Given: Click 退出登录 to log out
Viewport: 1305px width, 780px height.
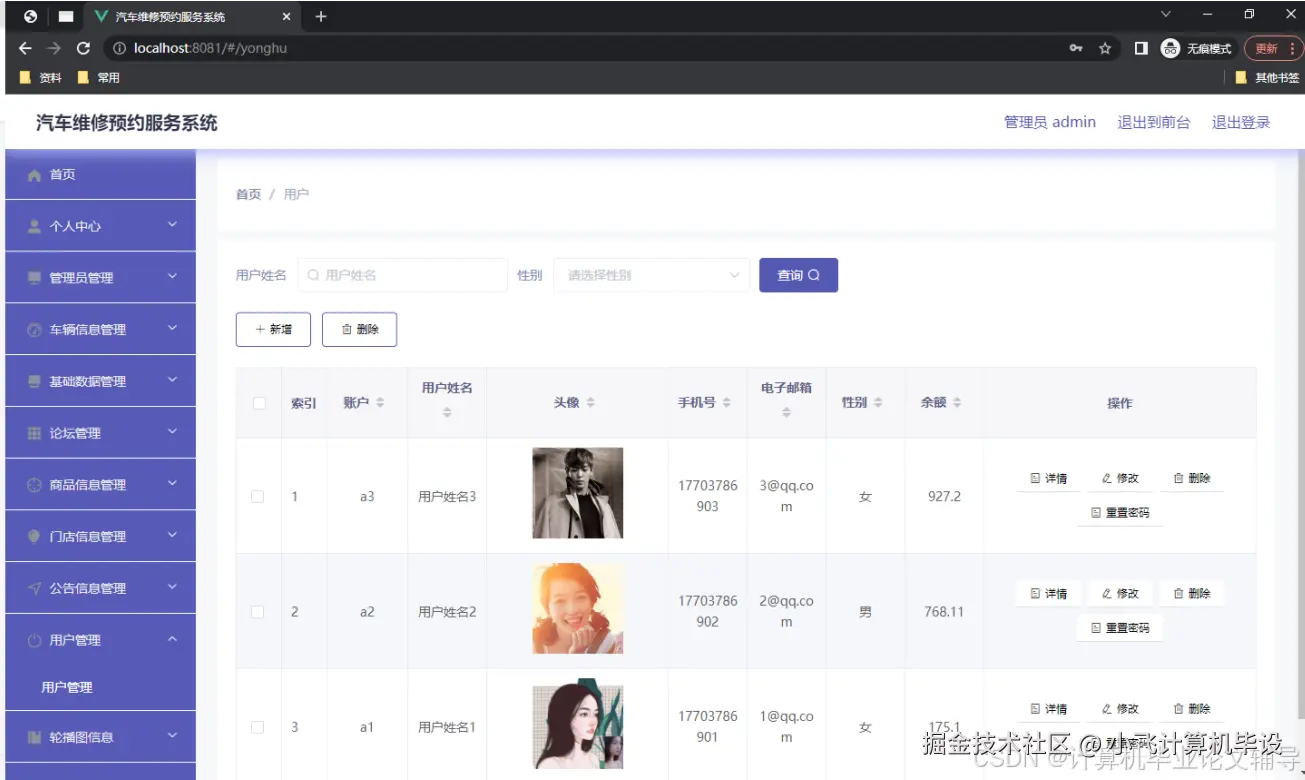Looking at the screenshot, I should click(1241, 122).
